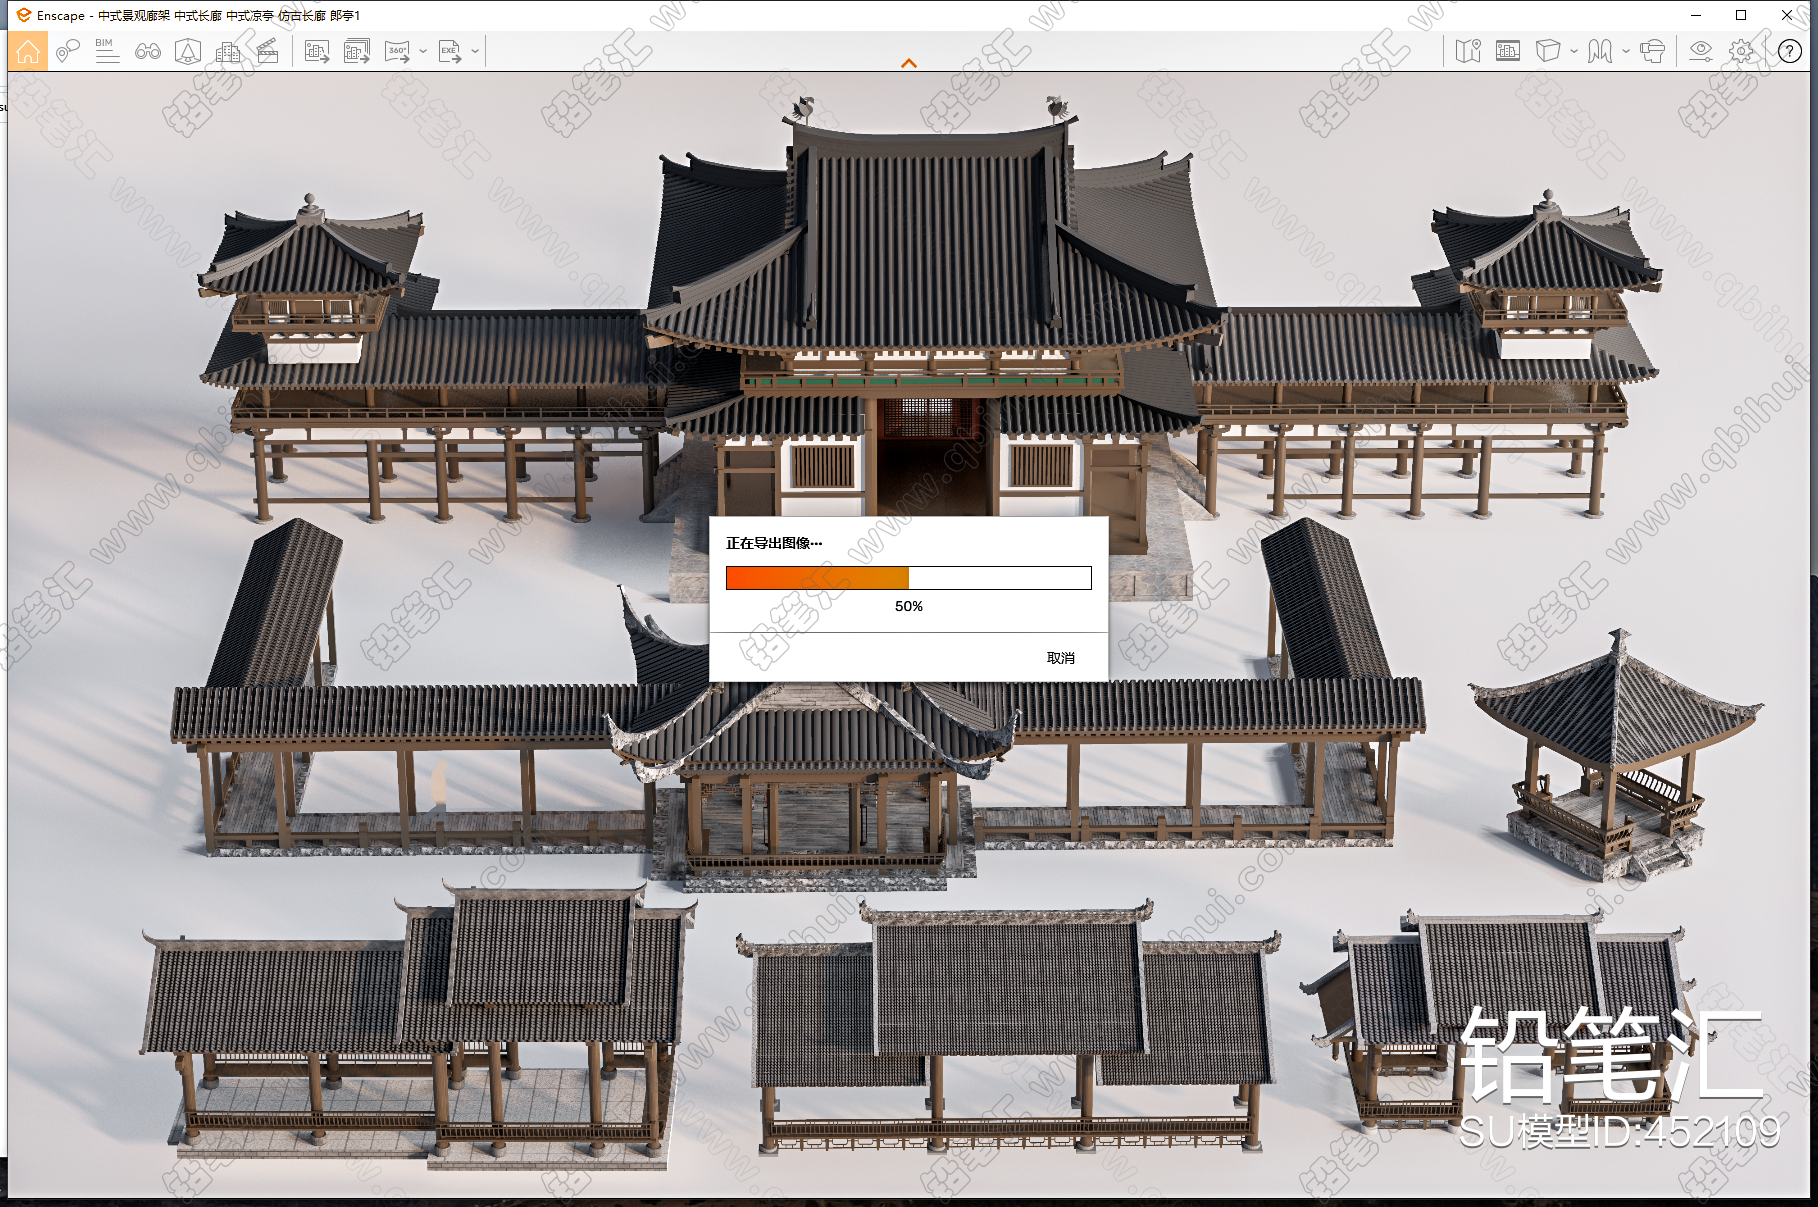Open the BIM information panel
Screen dimensions: 1818x1207
point(107,51)
